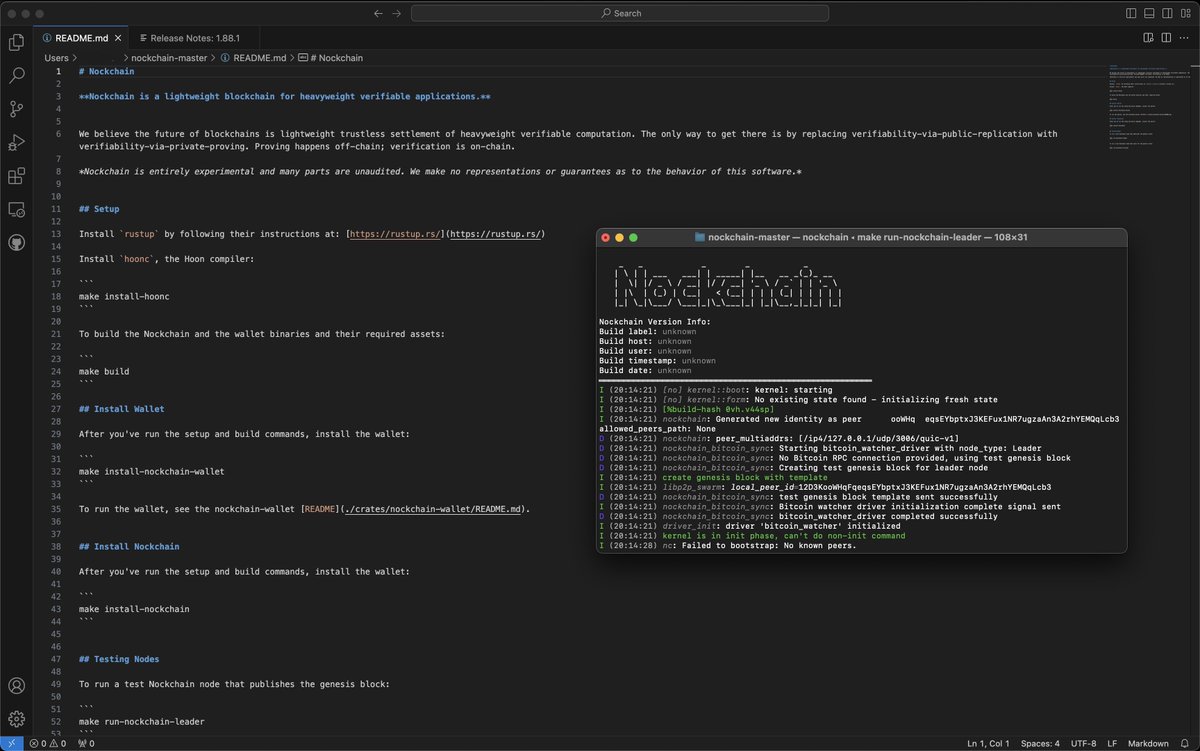This screenshot has width=1200, height=751.
Task: Open errors and warnings count in status bar
Action: 48,743
